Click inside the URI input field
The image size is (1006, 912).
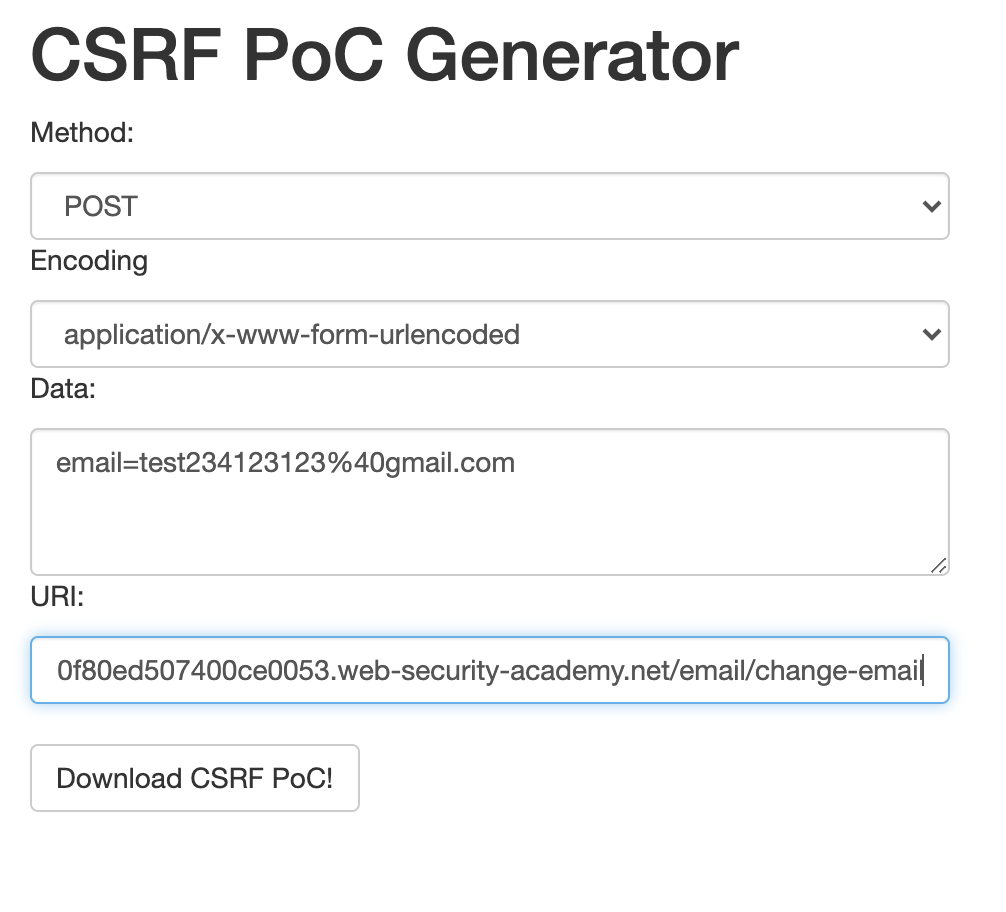(x=489, y=670)
